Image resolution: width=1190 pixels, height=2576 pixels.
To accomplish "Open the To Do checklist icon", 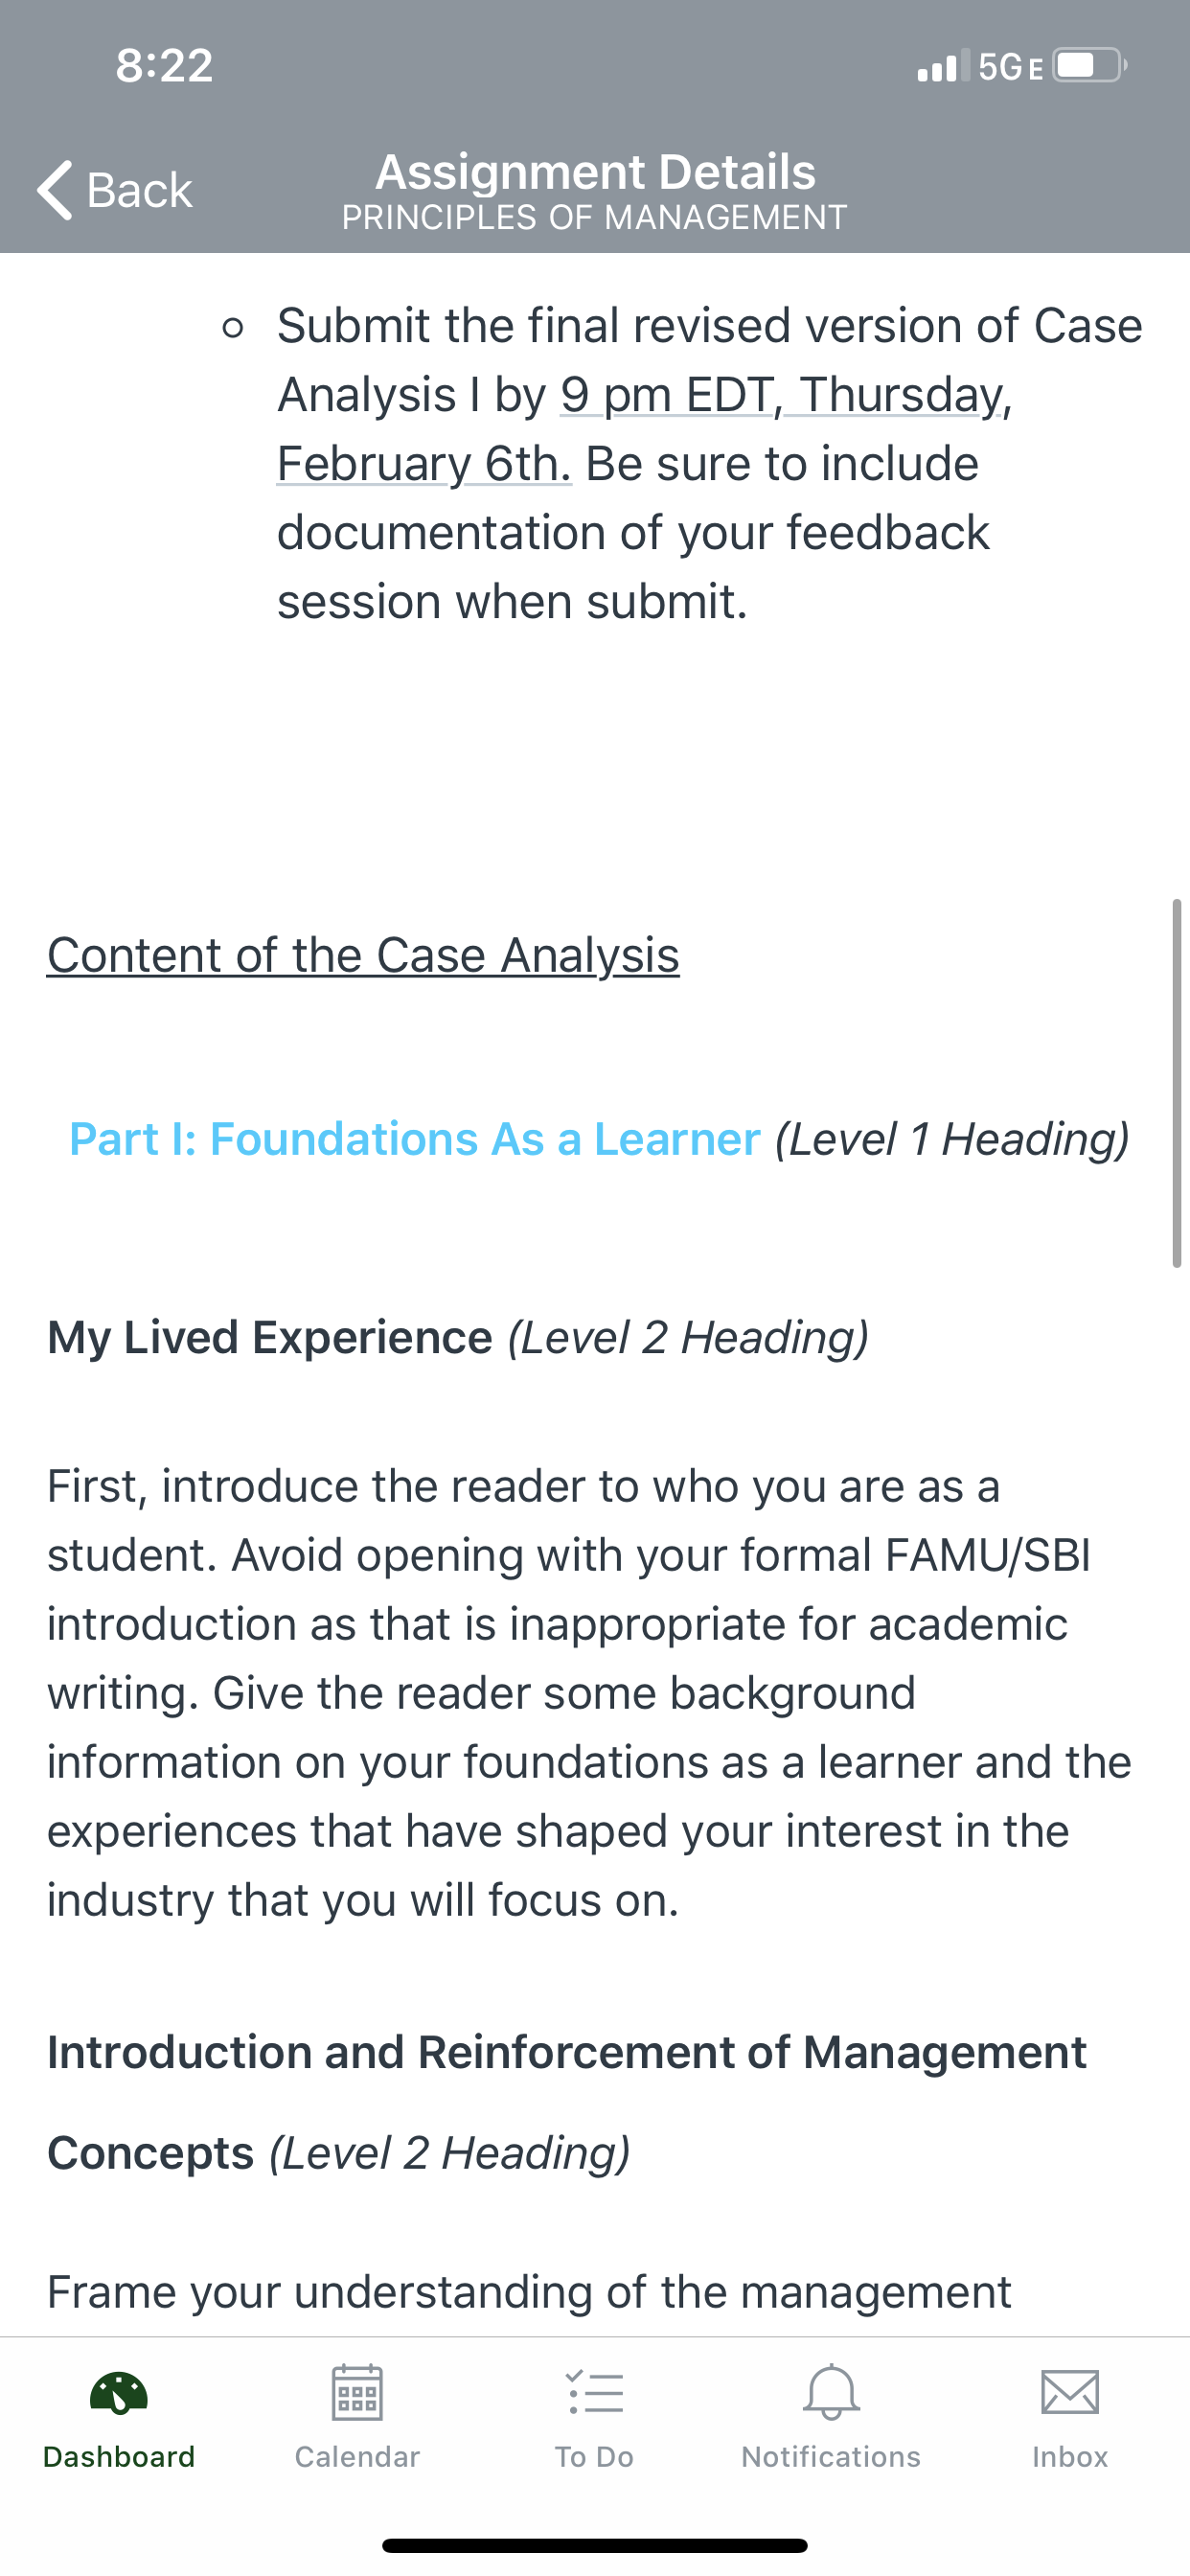I will (x=595, y=2393).
